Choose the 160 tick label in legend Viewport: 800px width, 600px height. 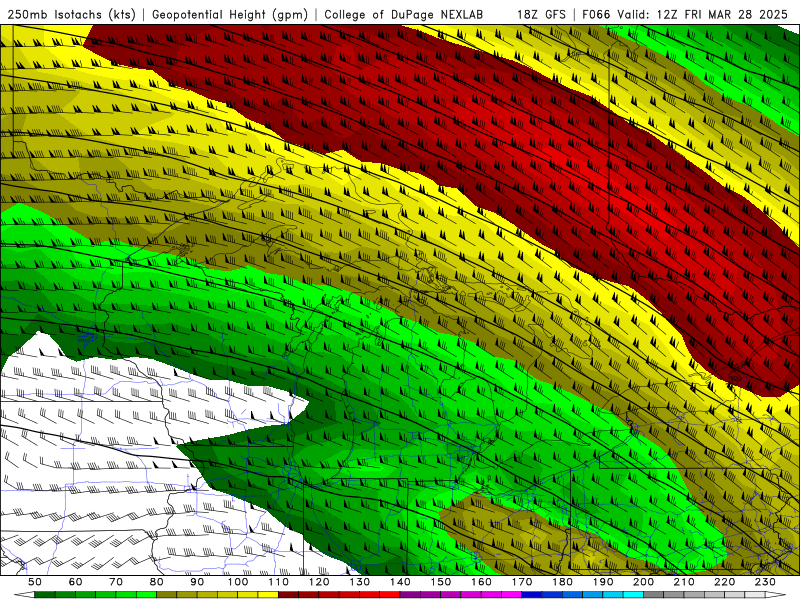click(481, 582)
